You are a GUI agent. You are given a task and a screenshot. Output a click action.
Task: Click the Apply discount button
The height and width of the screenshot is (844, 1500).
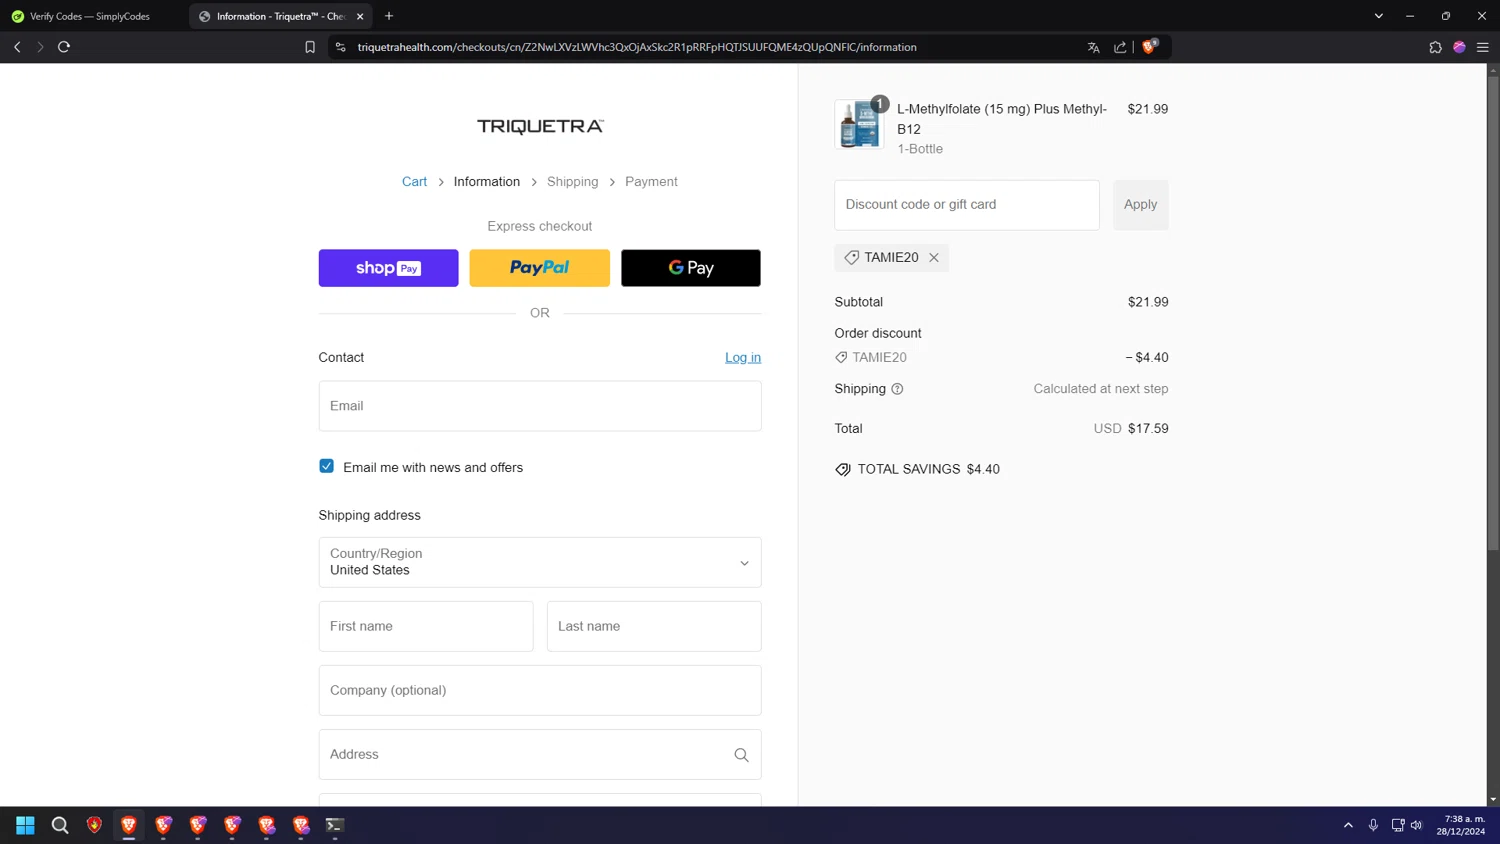(1140, 205)
